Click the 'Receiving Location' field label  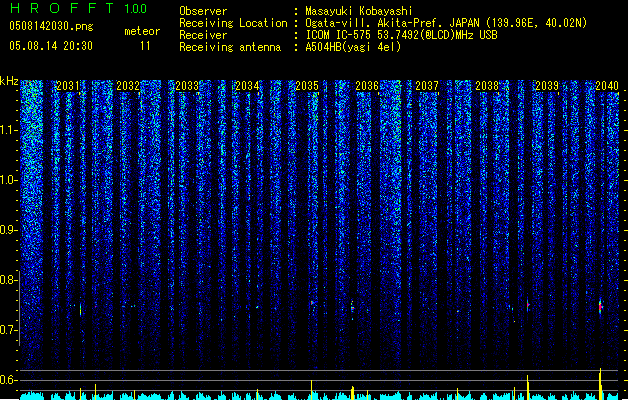pyautogui.click(x=233, y=23)
